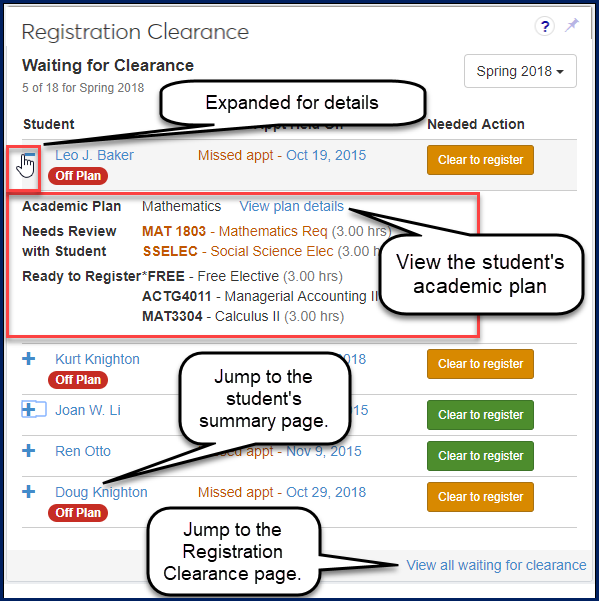Pin the Registration Clearance widget
Screen dimensions: 599x601
571,25
